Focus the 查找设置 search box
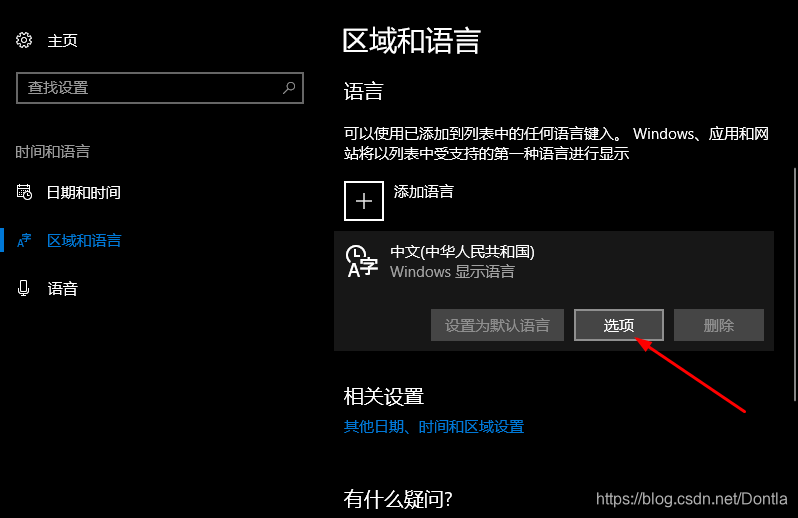The height and width of the screenshot is (518, 798). point(160,88)
